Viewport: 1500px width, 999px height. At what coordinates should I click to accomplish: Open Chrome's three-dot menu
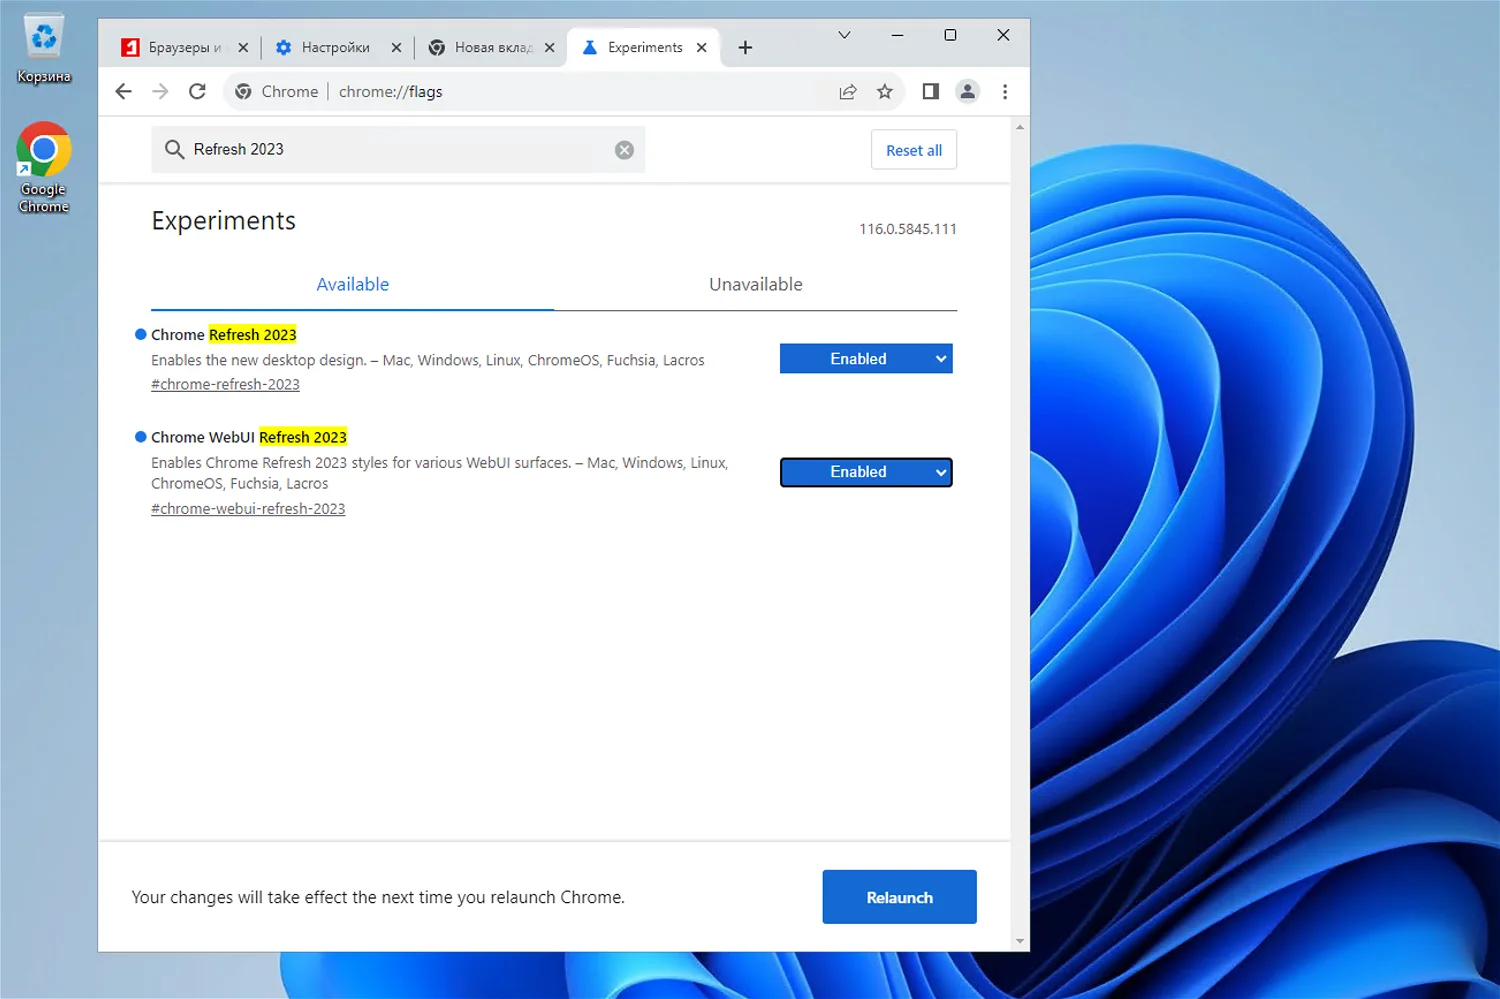point(1005,92)
